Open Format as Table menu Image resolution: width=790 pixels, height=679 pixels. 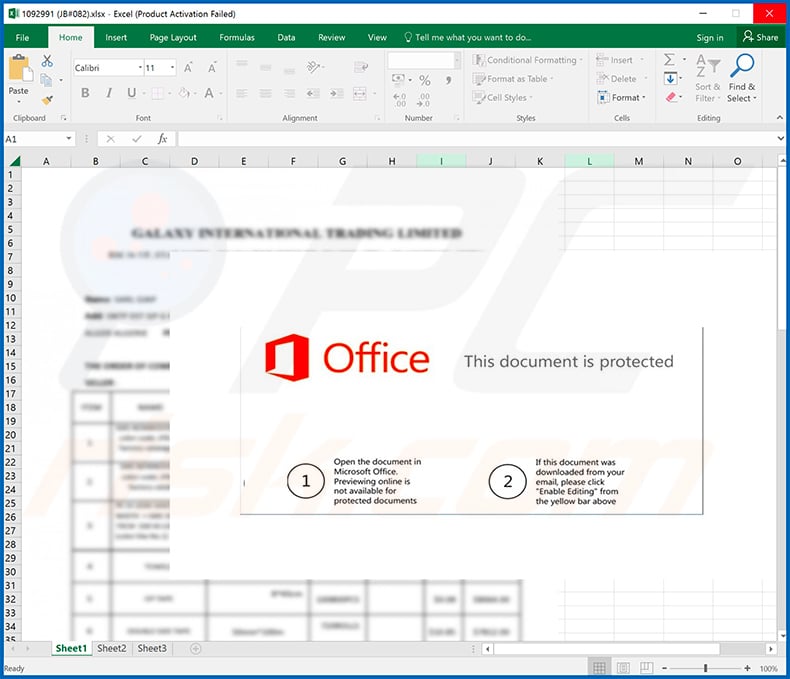click(x=513, y=79)
